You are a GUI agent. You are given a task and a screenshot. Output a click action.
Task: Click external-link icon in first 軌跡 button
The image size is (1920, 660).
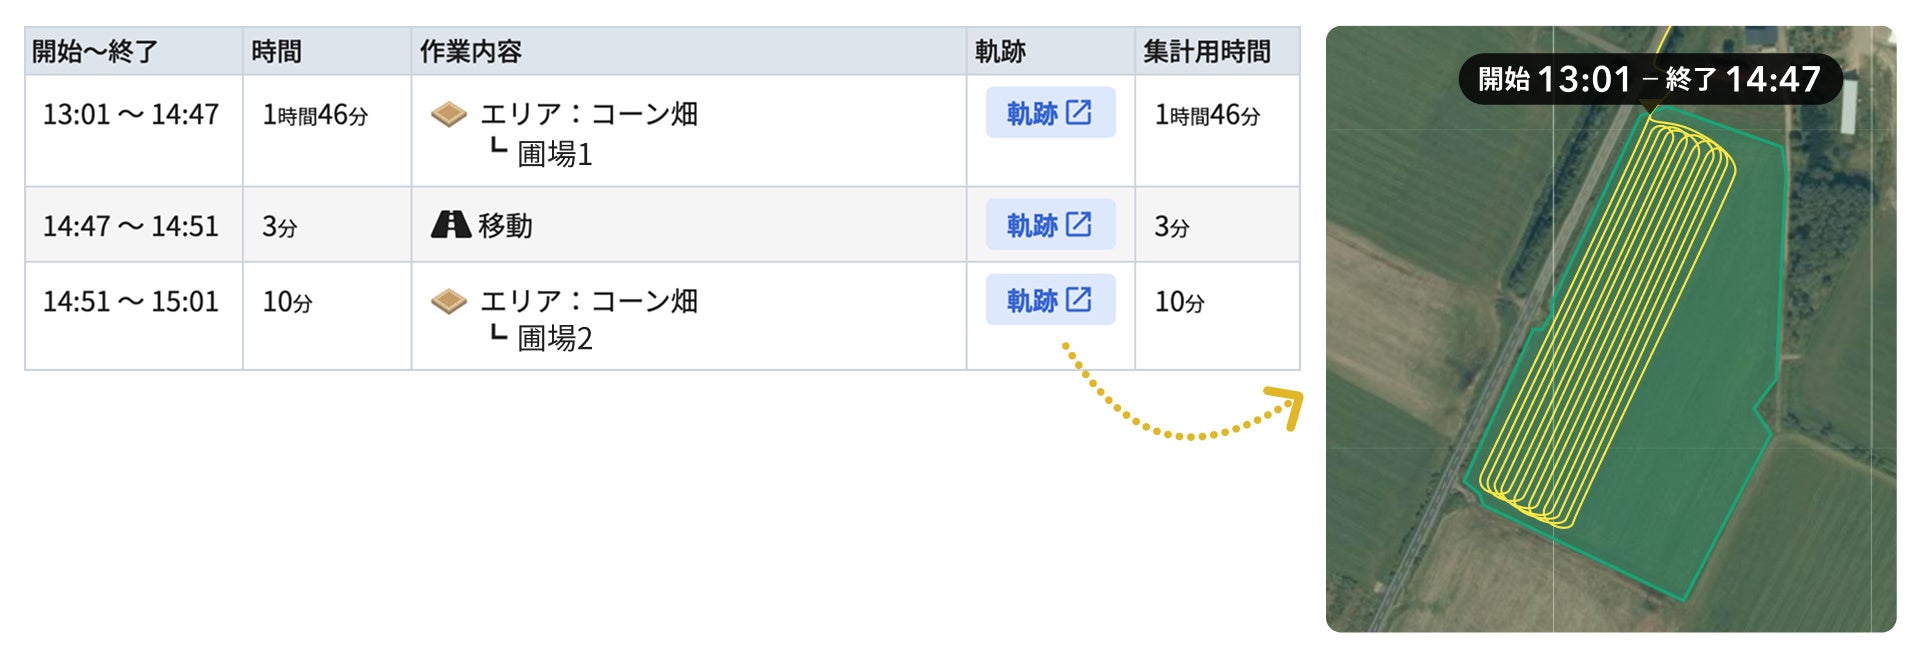[1078, 112]
